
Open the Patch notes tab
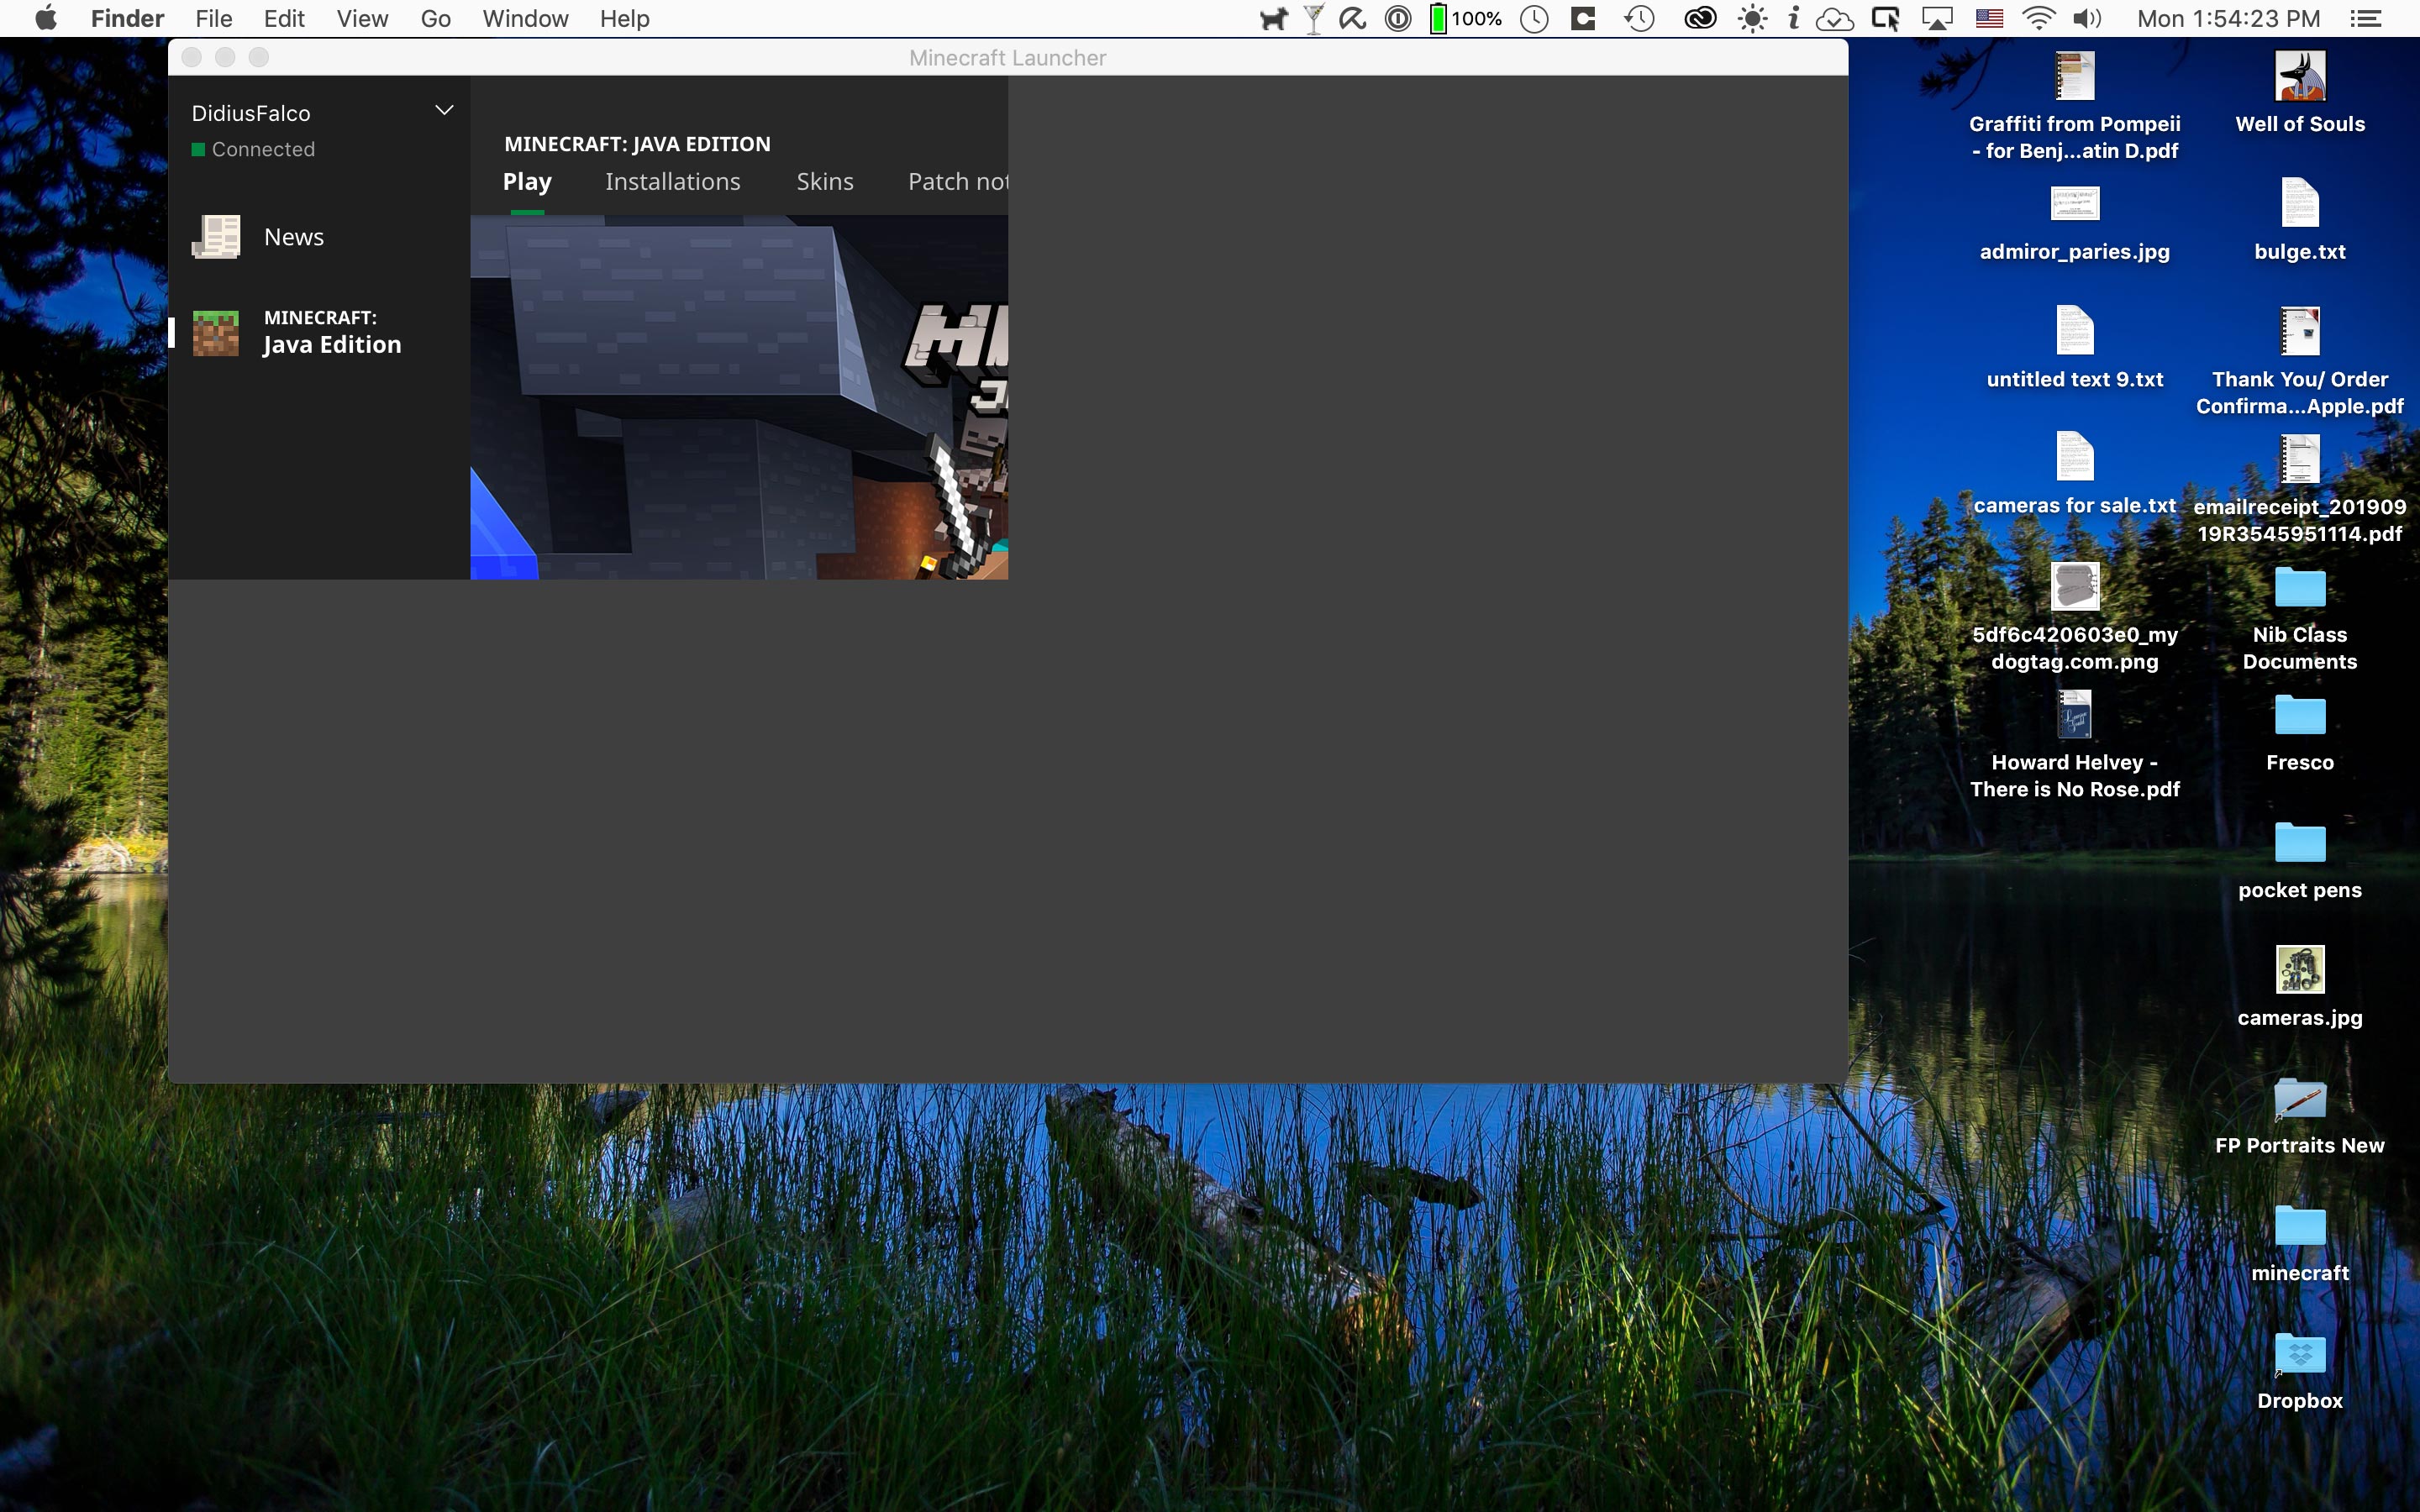click(x=956, y=182)
